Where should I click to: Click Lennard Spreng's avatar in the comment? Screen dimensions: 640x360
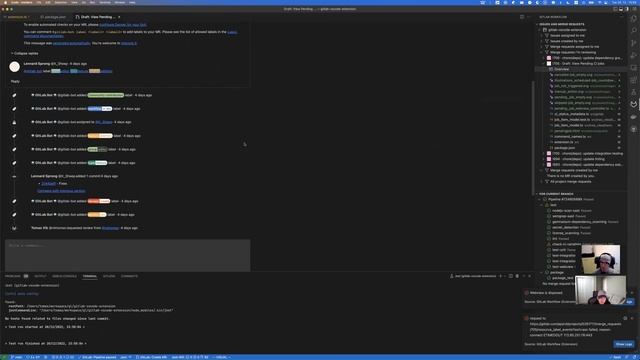[15, 67]
